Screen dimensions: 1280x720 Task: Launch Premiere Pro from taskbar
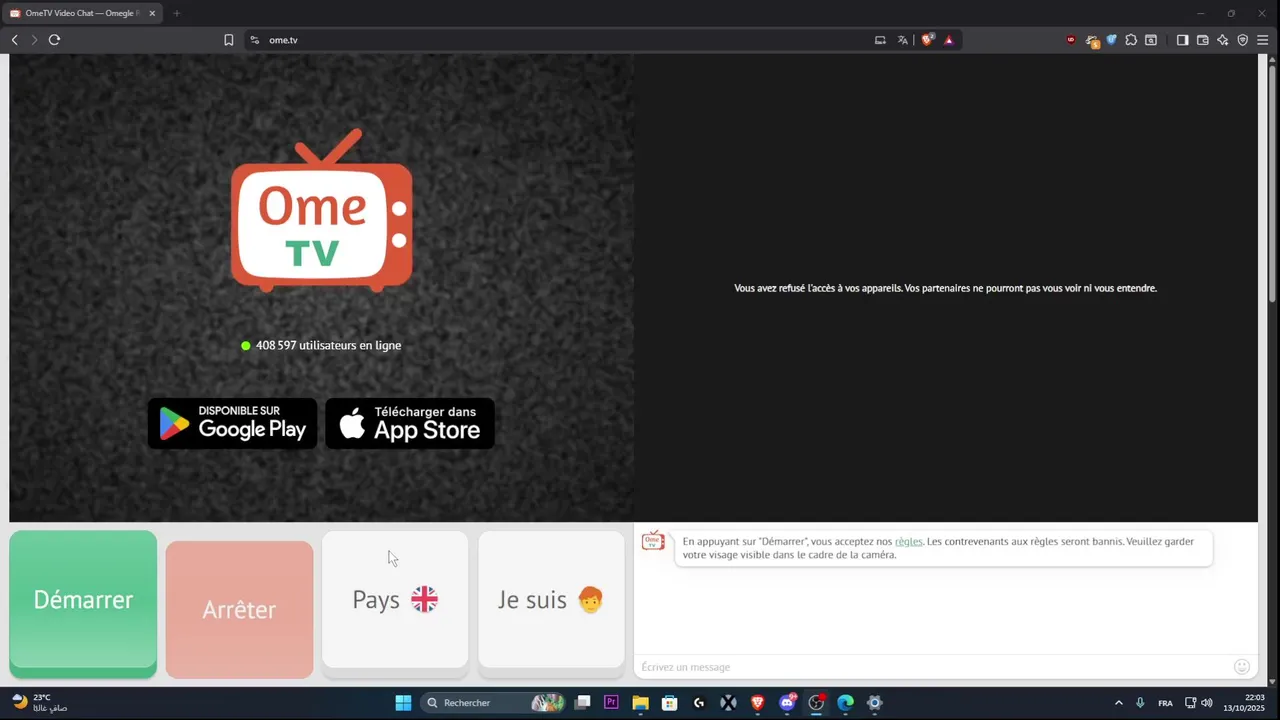point(611,703)
